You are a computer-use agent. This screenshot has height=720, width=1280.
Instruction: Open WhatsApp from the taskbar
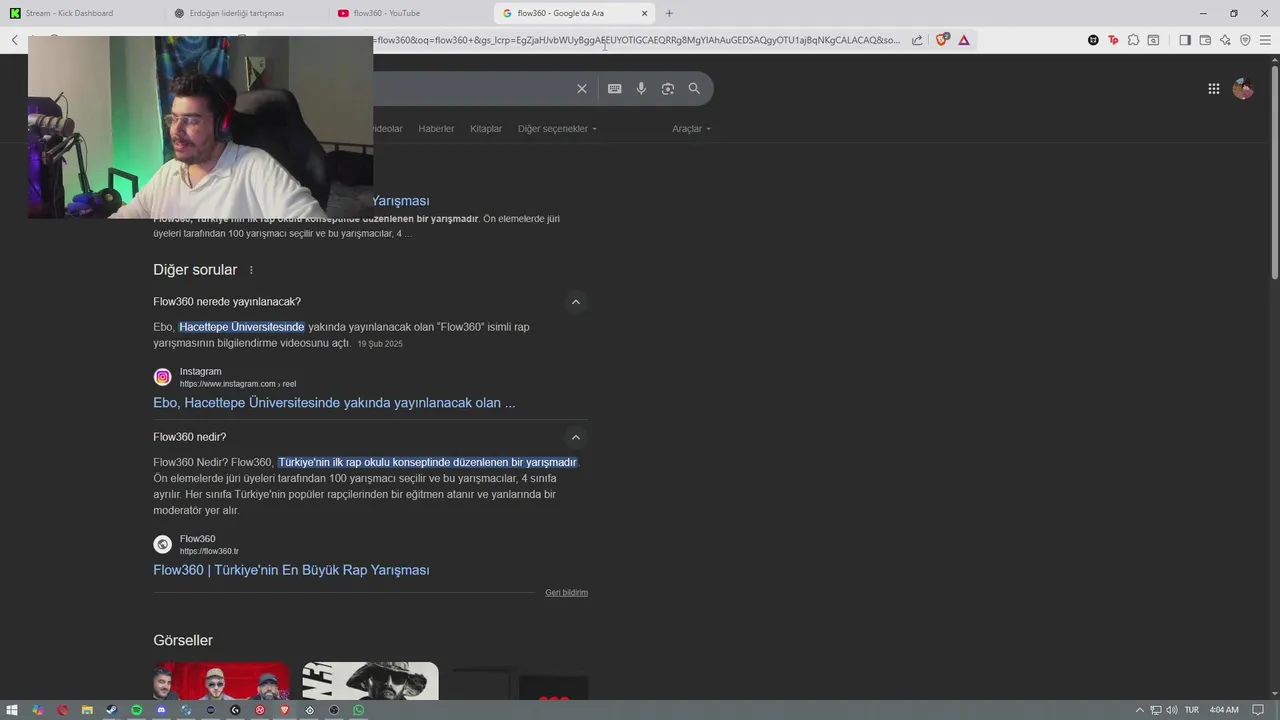point(358,710)
